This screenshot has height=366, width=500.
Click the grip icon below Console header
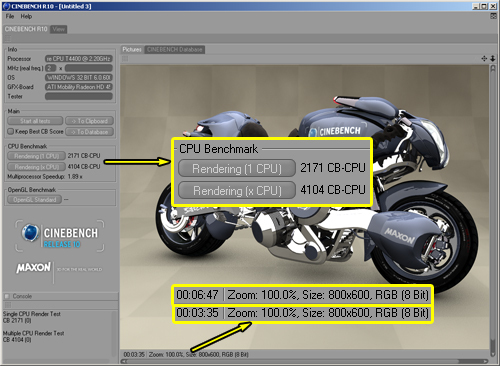[8, 305]
